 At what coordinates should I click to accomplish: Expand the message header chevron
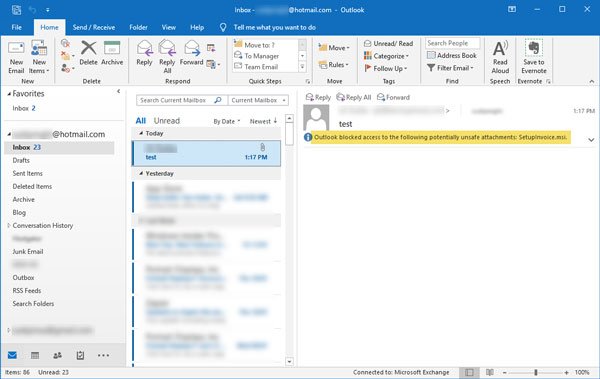point(591,140)
